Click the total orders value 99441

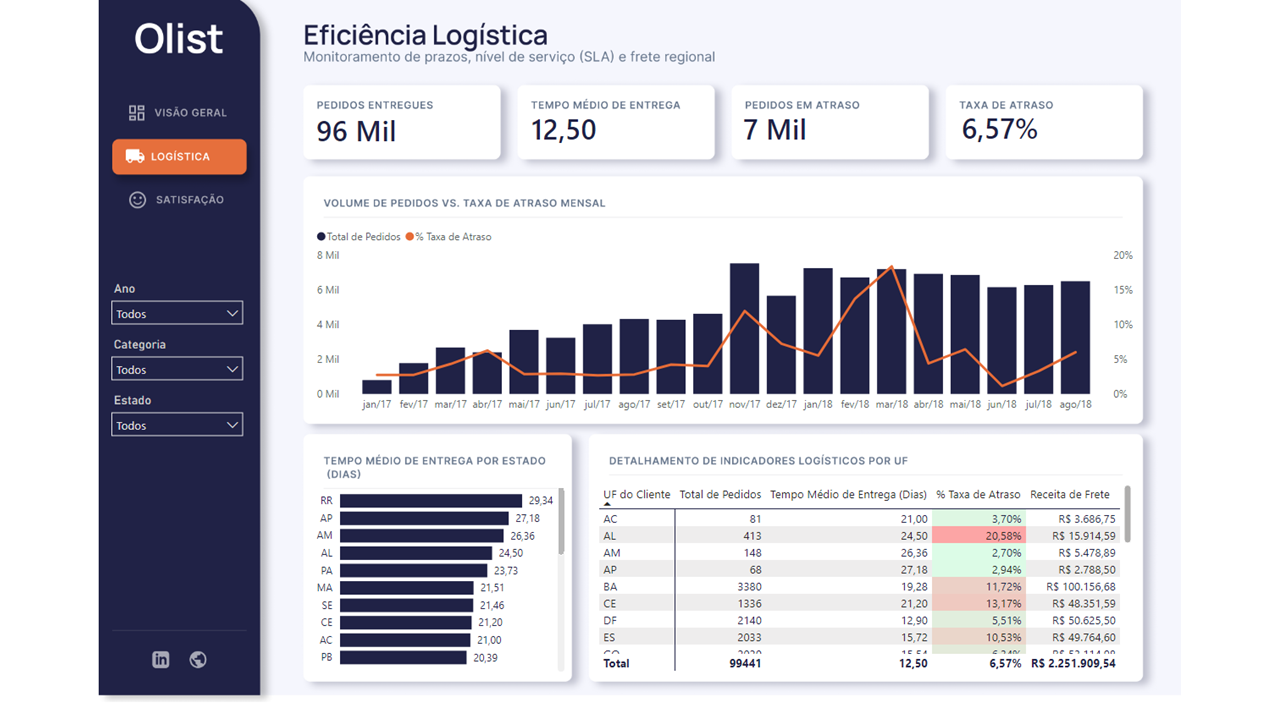click(x=744, y=663)
